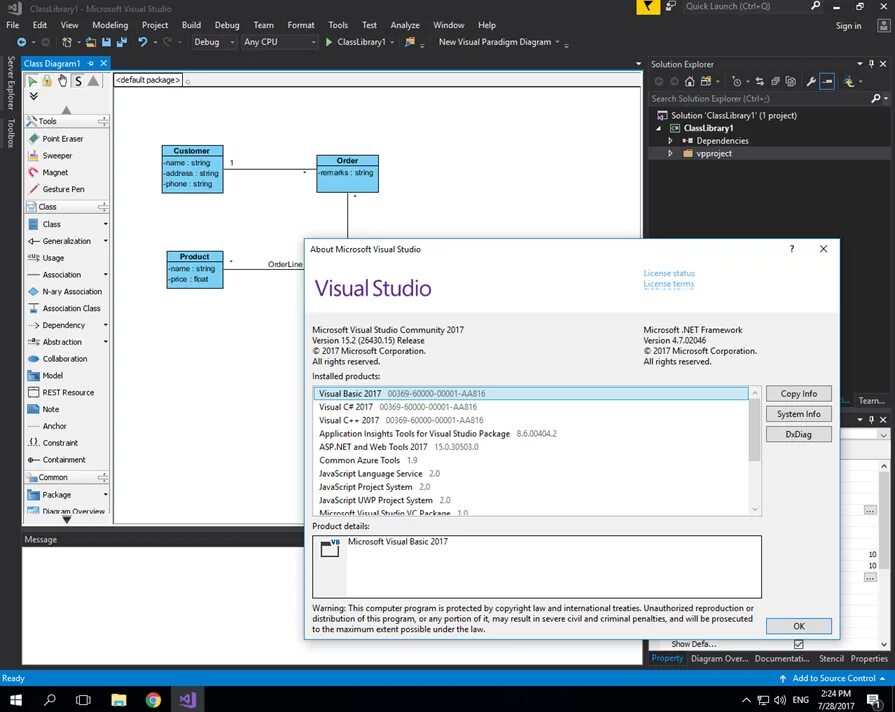Select the Usage connector tool
The width and height of the screenshot is (895, 712).
pos(46,258)
